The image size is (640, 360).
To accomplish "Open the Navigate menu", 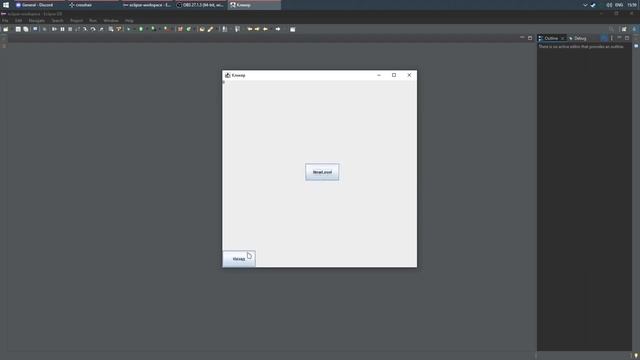I will pos(37,20).
